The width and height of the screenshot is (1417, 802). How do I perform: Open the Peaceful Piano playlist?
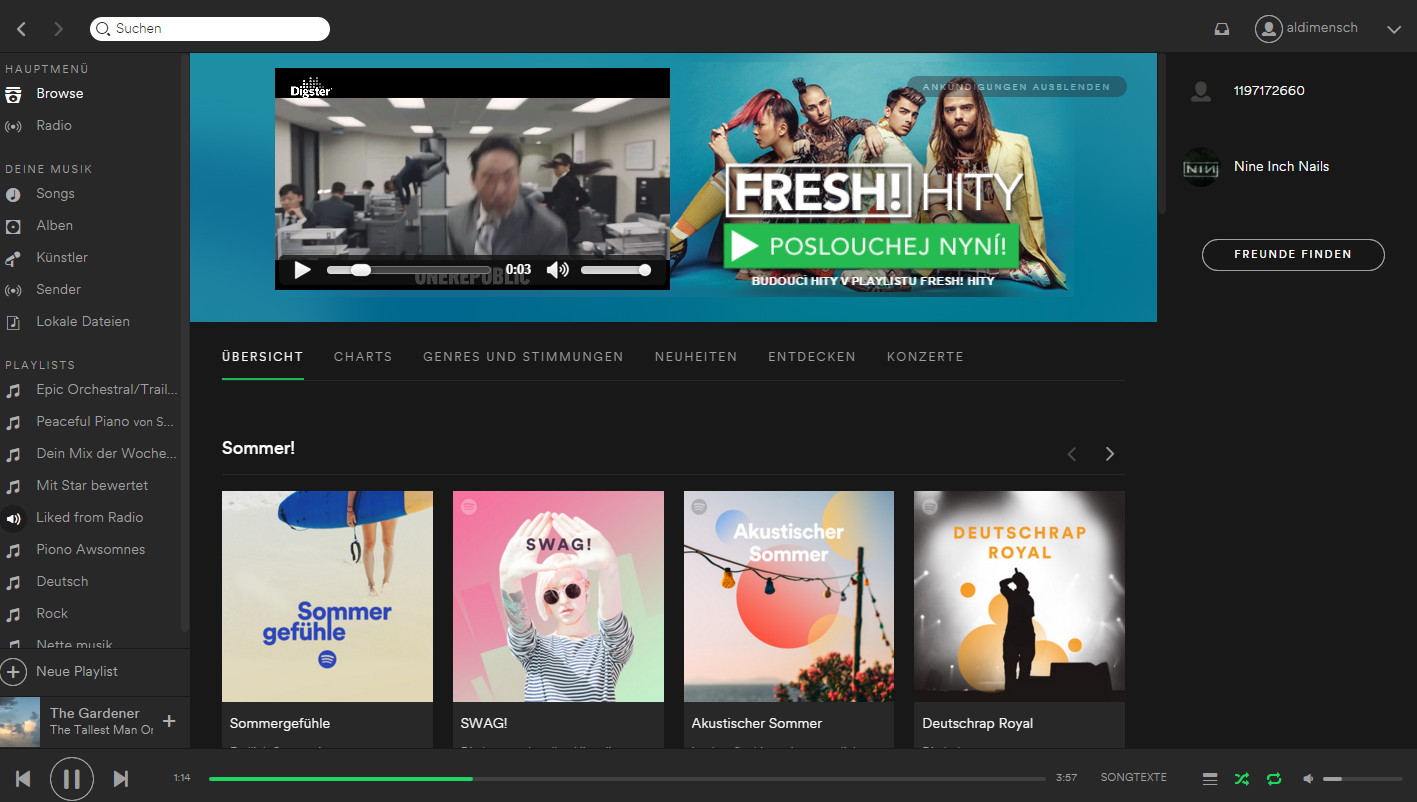tap(105, 422)
